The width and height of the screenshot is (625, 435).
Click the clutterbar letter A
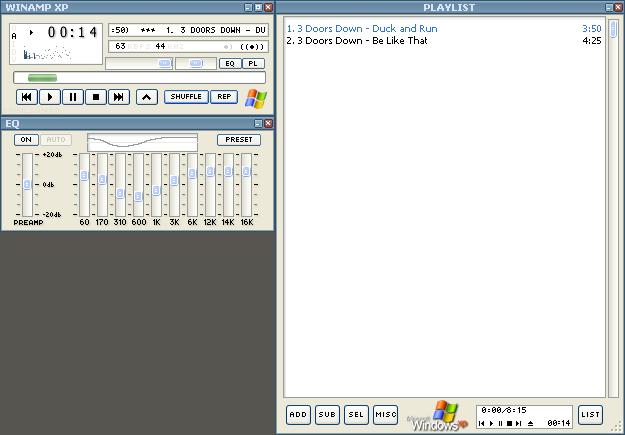[14, 36]
